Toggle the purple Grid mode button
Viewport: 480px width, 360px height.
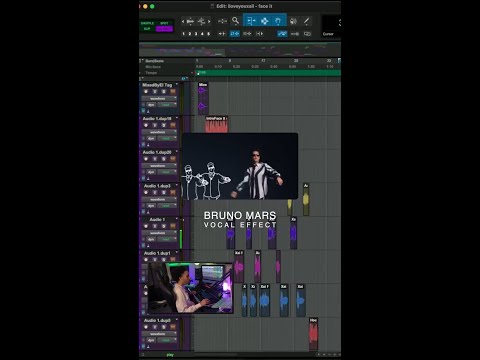164,29
